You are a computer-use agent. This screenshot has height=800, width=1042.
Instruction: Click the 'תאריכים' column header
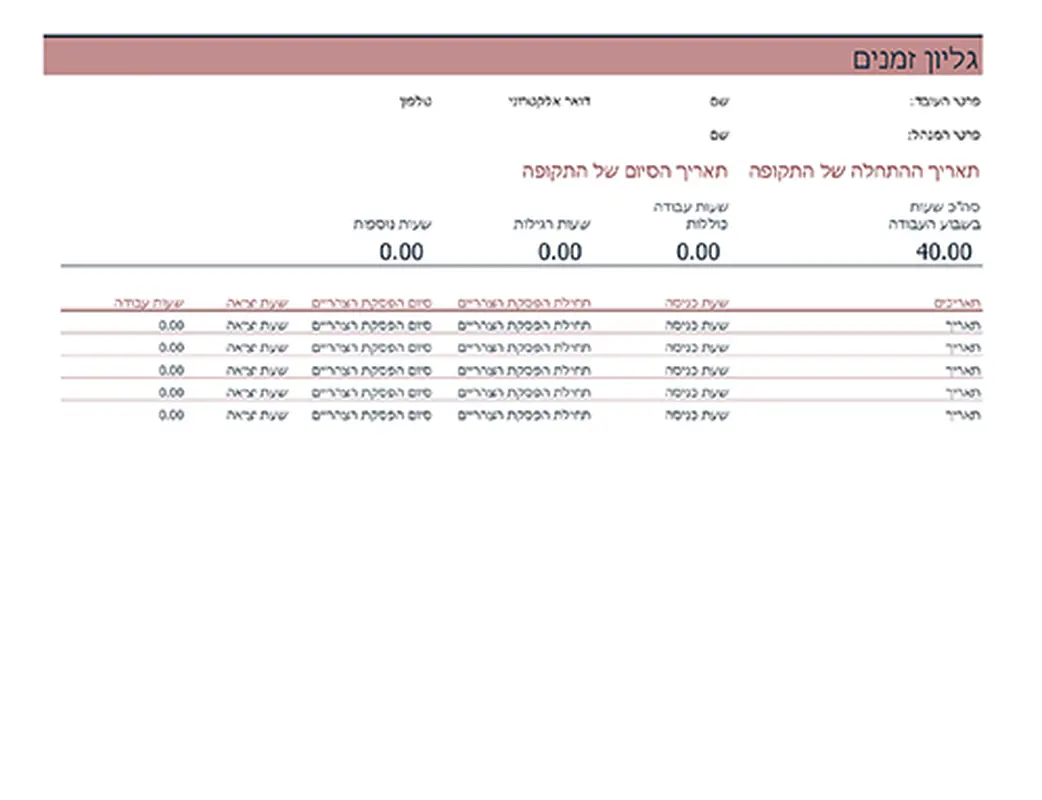tap(958, 303)
